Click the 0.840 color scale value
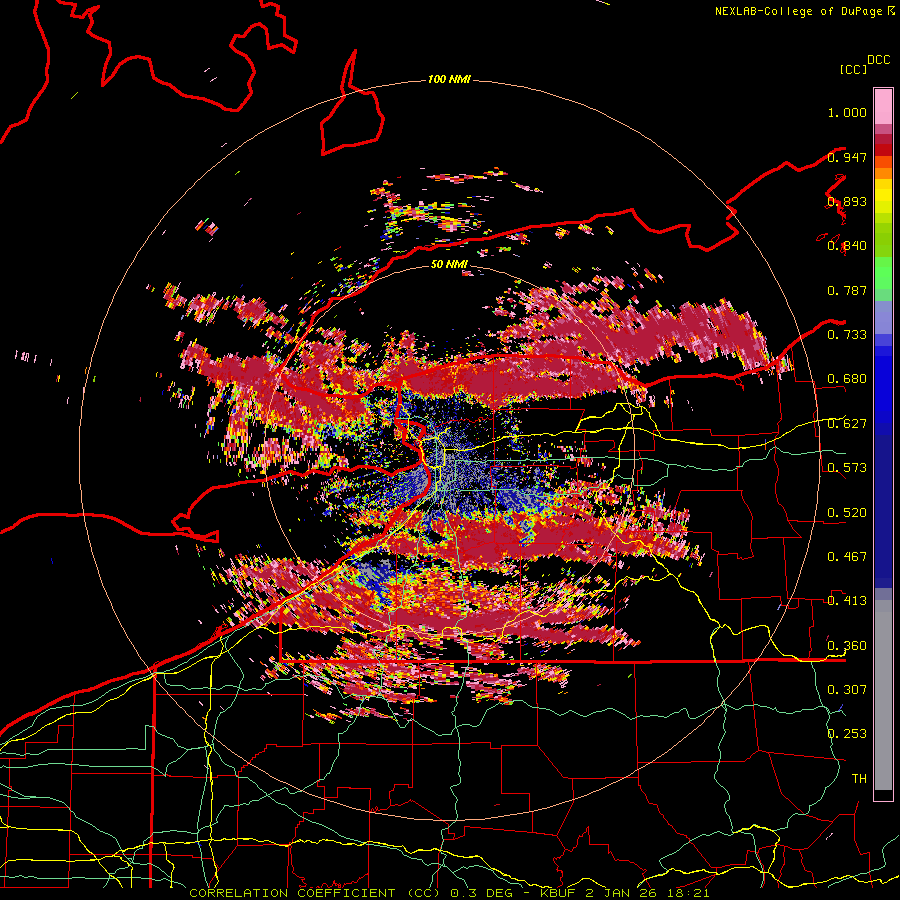Screen dimensions: 900x900 pos(847,246)
